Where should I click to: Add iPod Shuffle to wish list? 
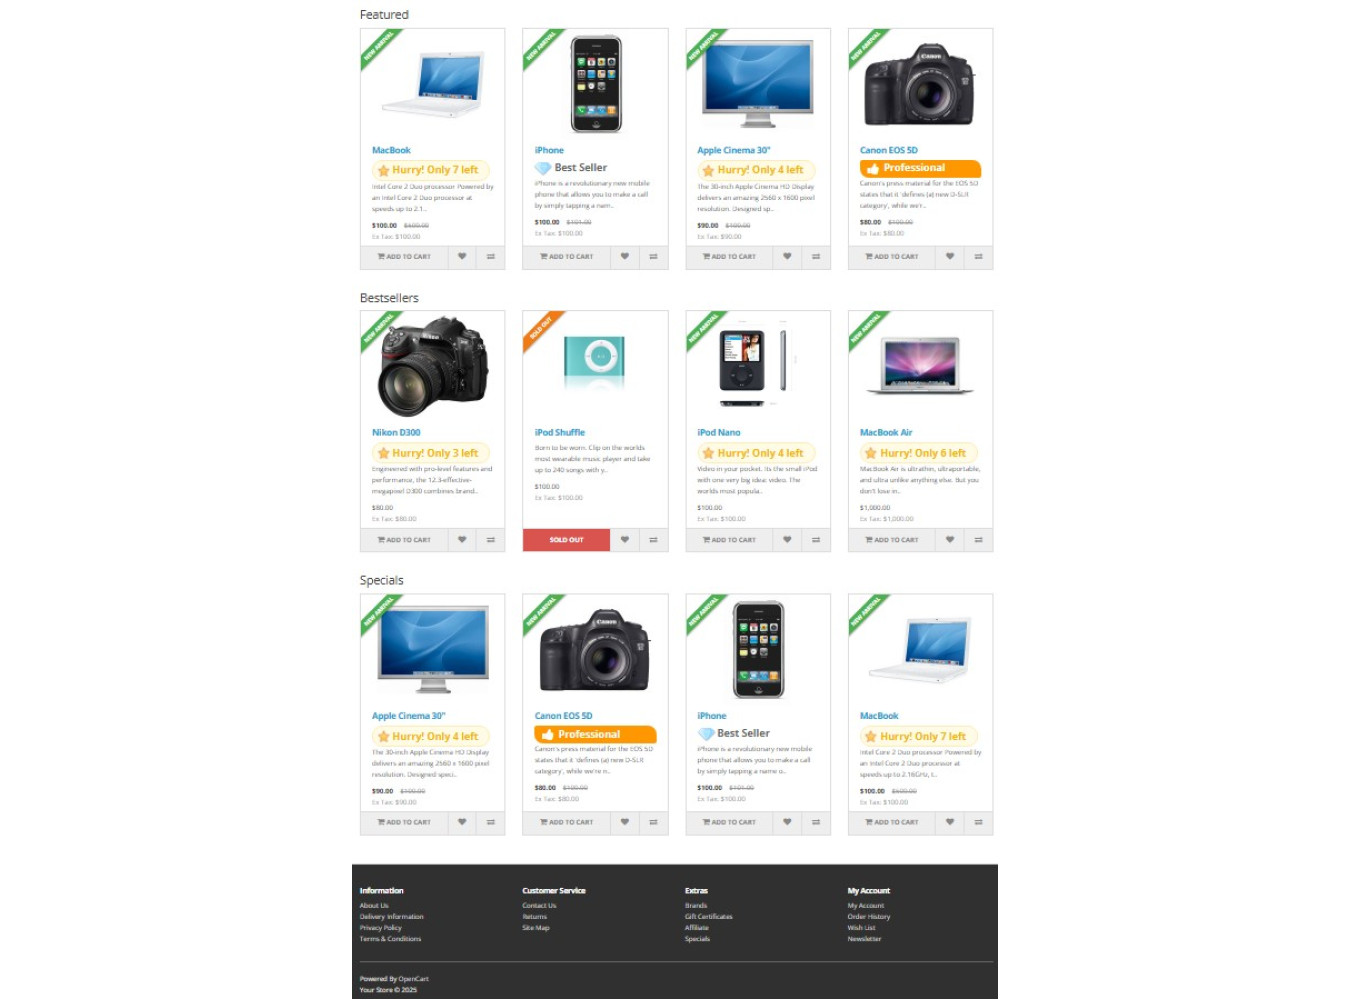coord(625,540)
